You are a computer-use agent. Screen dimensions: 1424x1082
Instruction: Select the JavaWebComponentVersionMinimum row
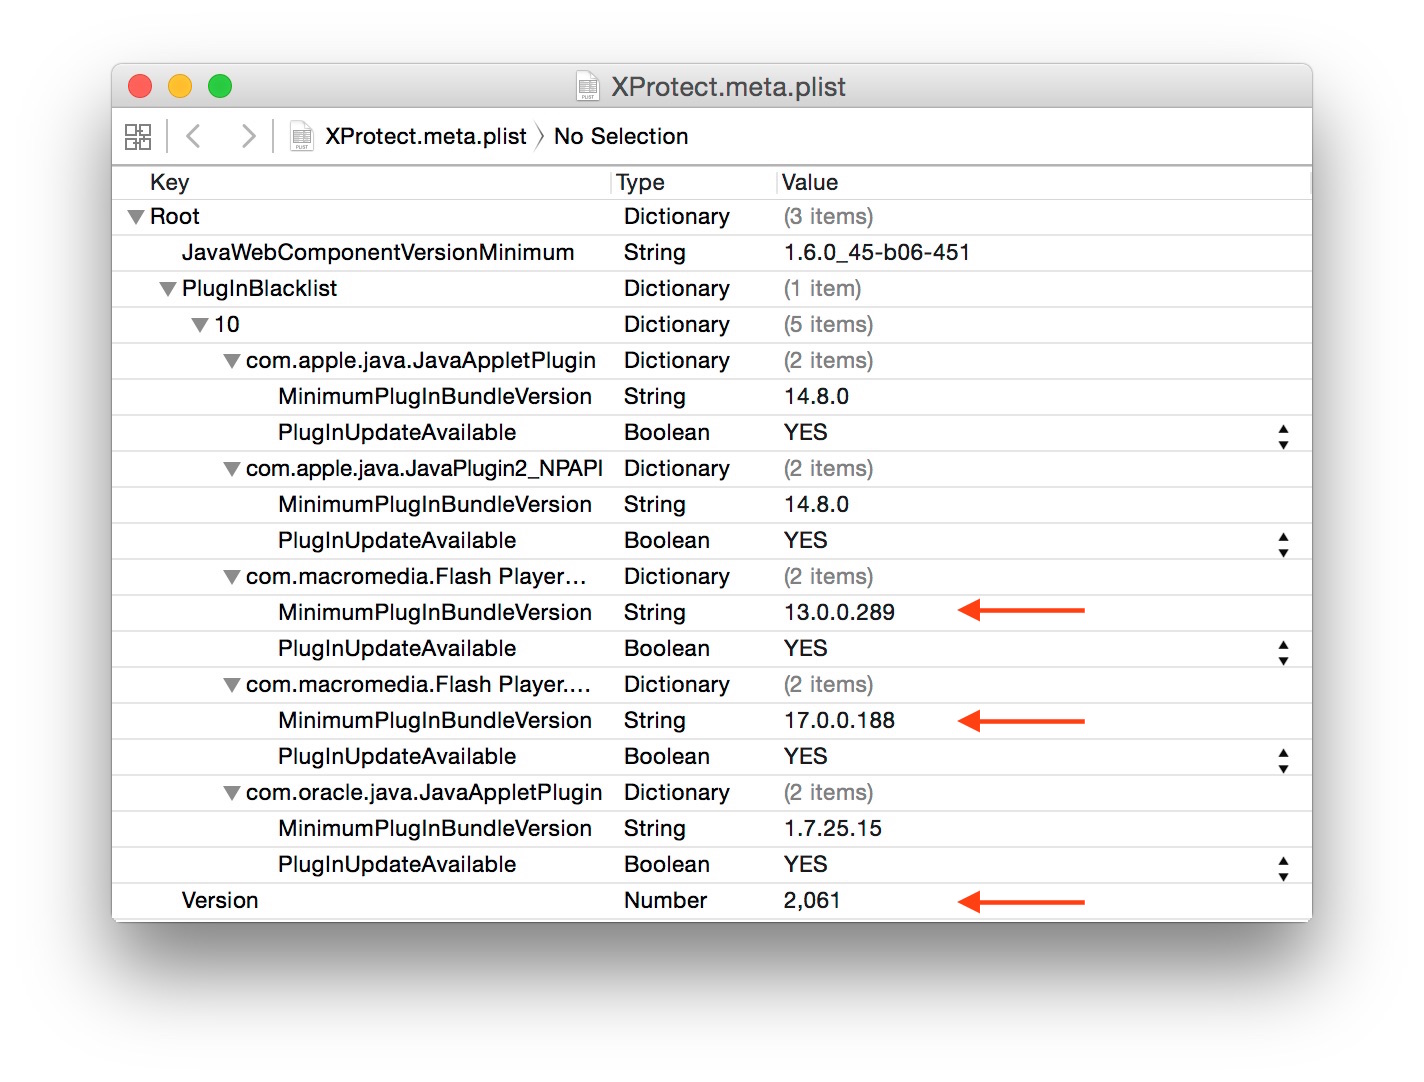378,253
